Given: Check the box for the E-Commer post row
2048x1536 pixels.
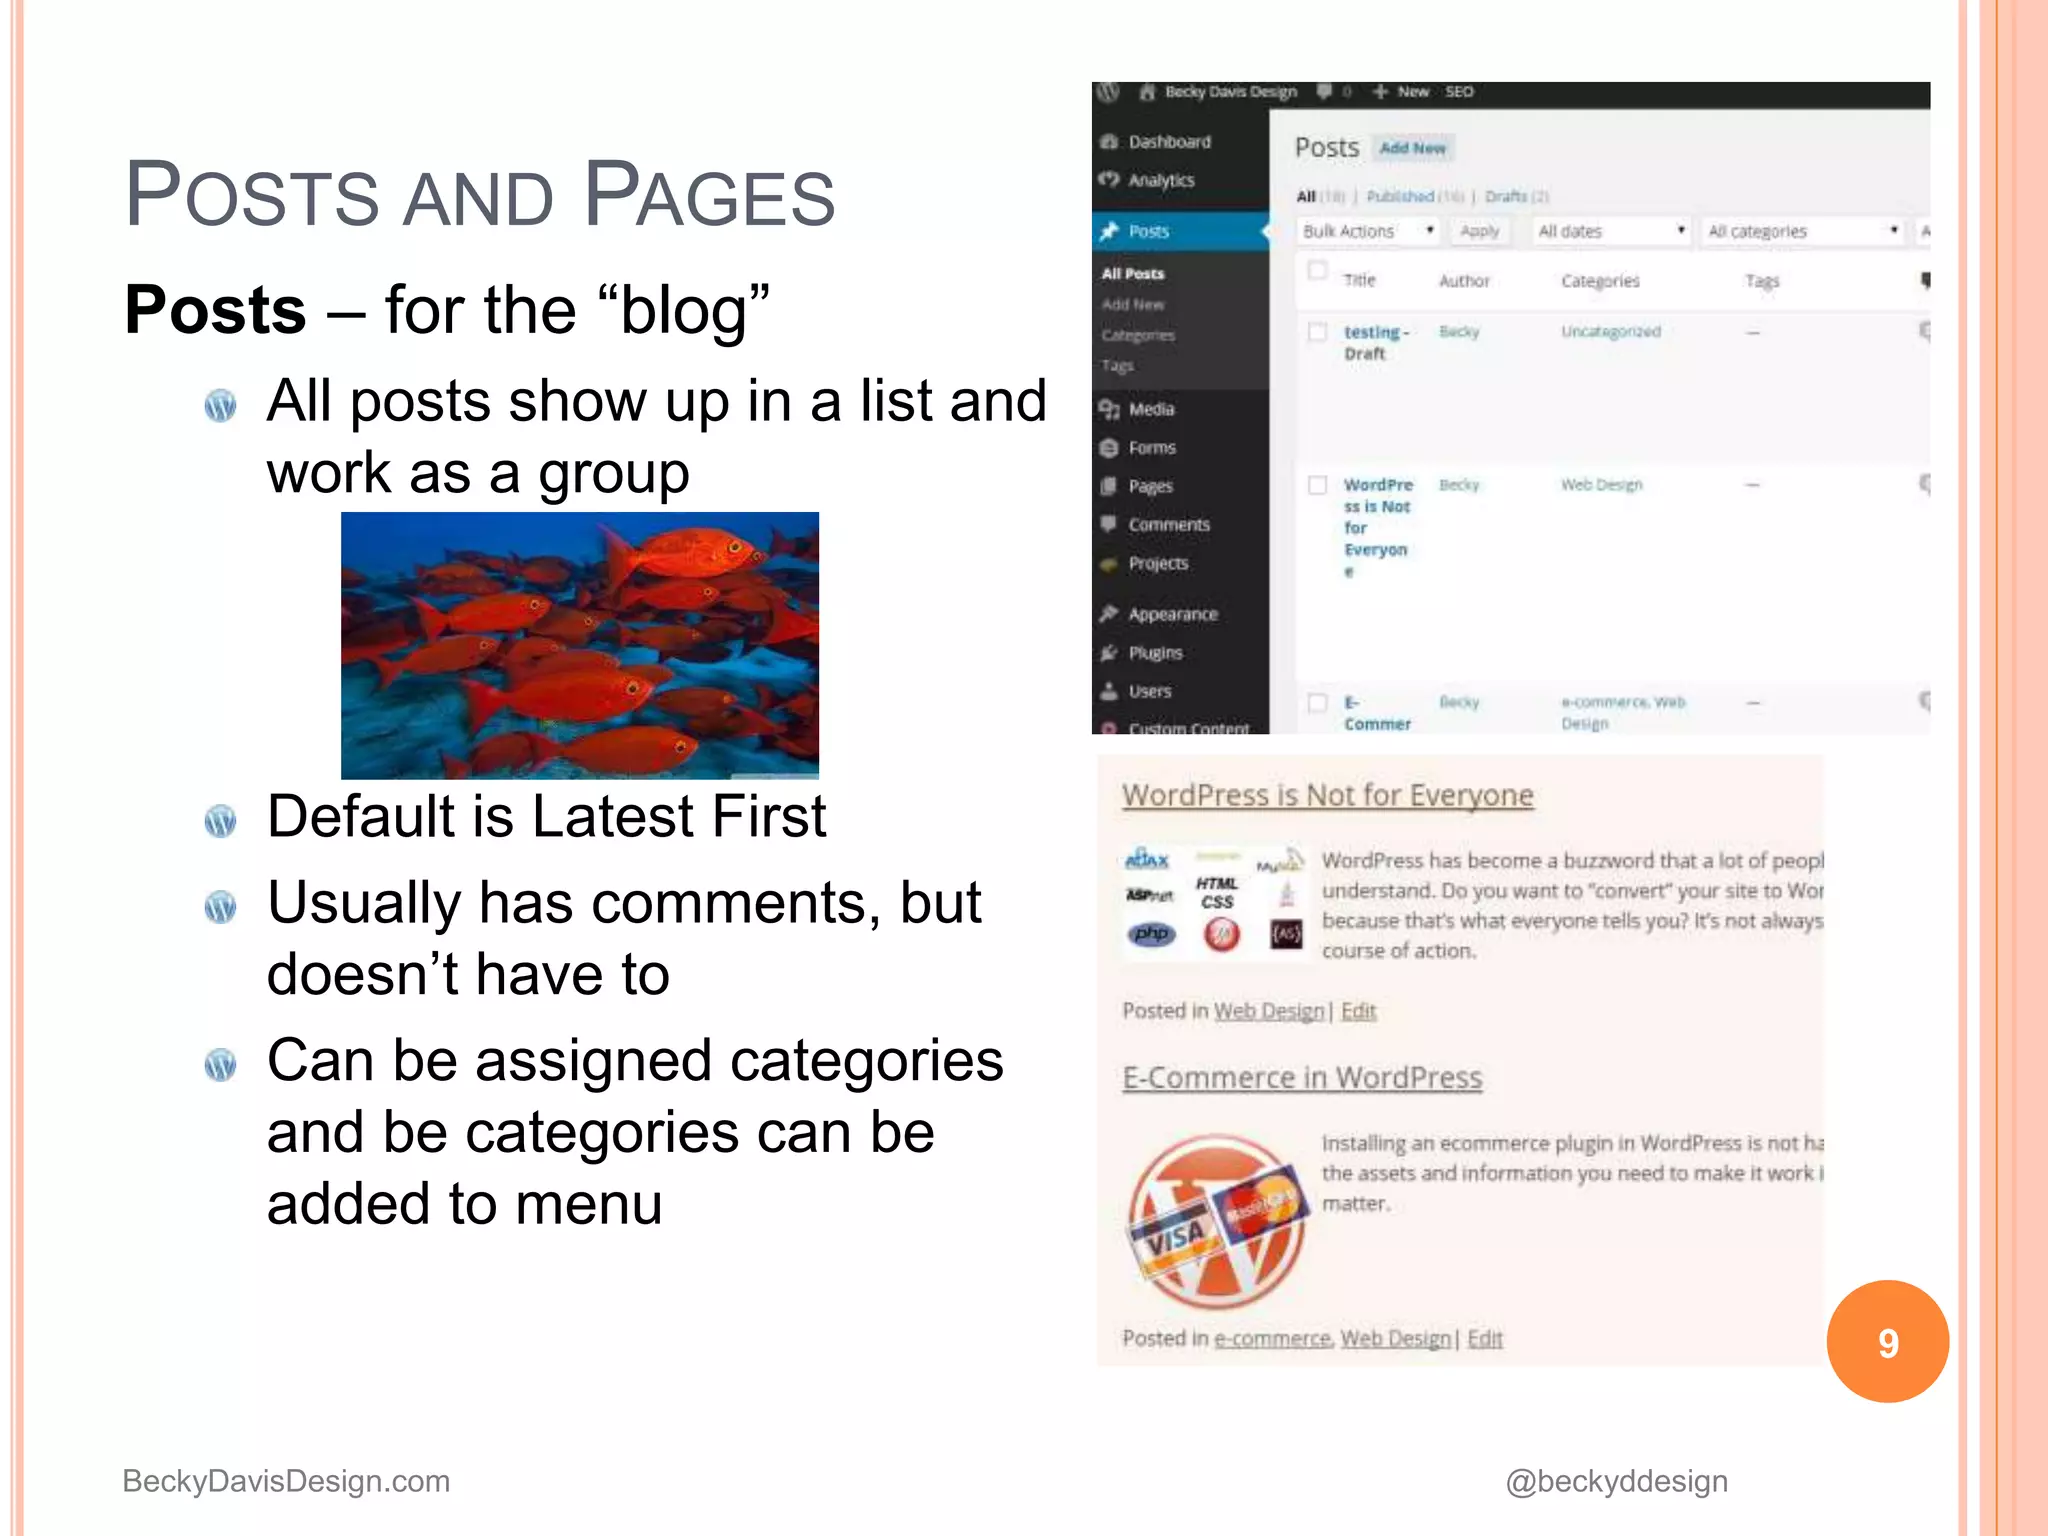Looking at the screenshot, I should tap(1318, 702).
